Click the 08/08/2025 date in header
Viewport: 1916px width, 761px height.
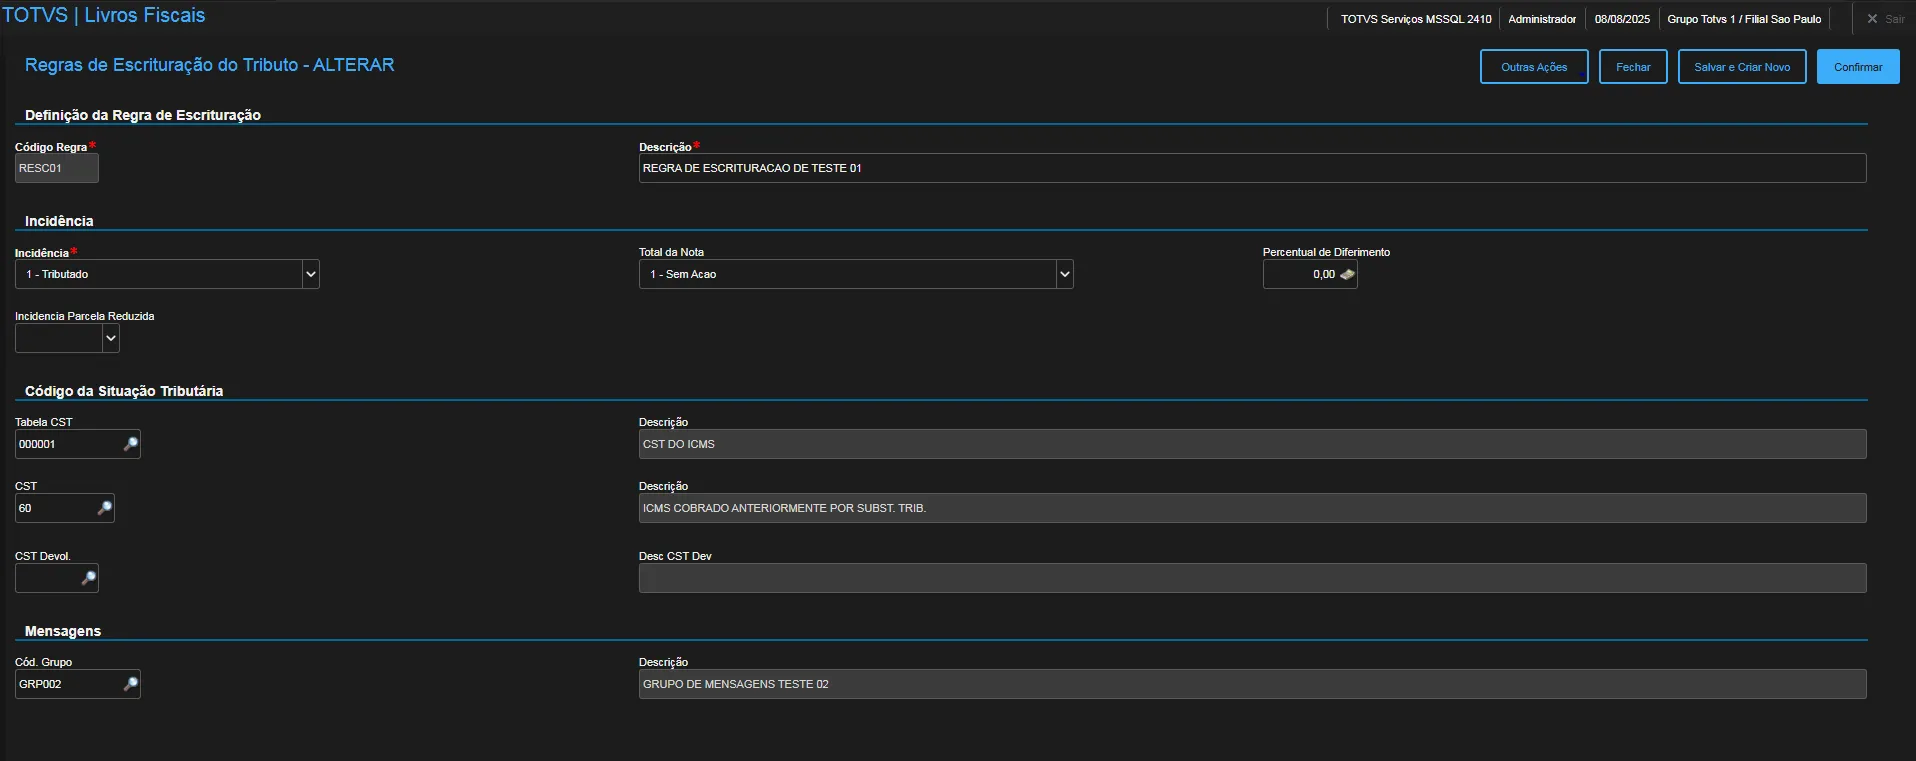pos(1622,19)
